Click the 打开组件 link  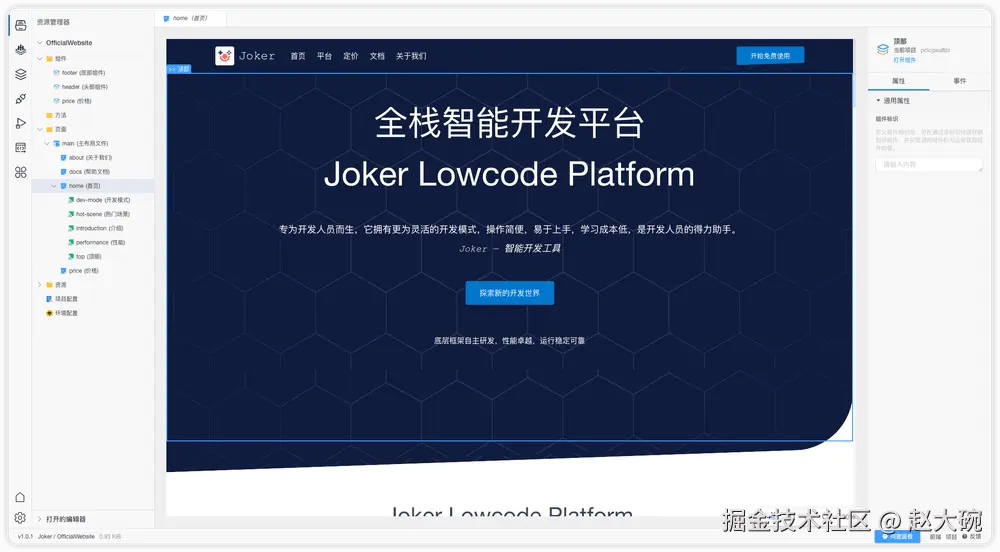tap(904, 60)
